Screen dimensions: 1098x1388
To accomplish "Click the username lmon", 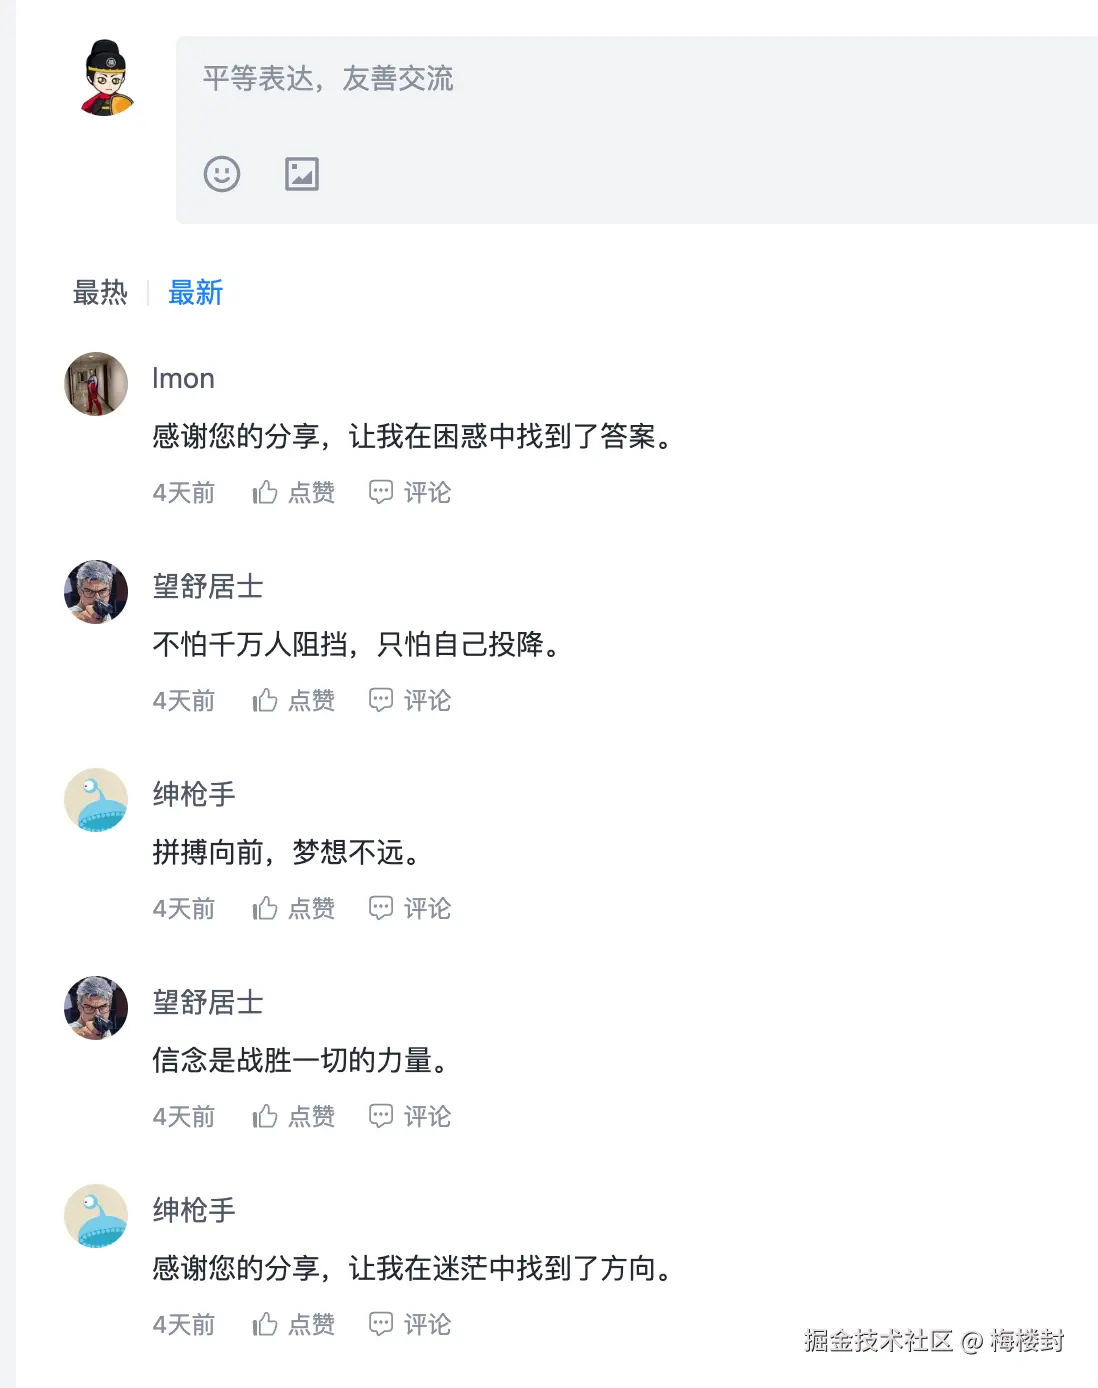I will point(184,378).
